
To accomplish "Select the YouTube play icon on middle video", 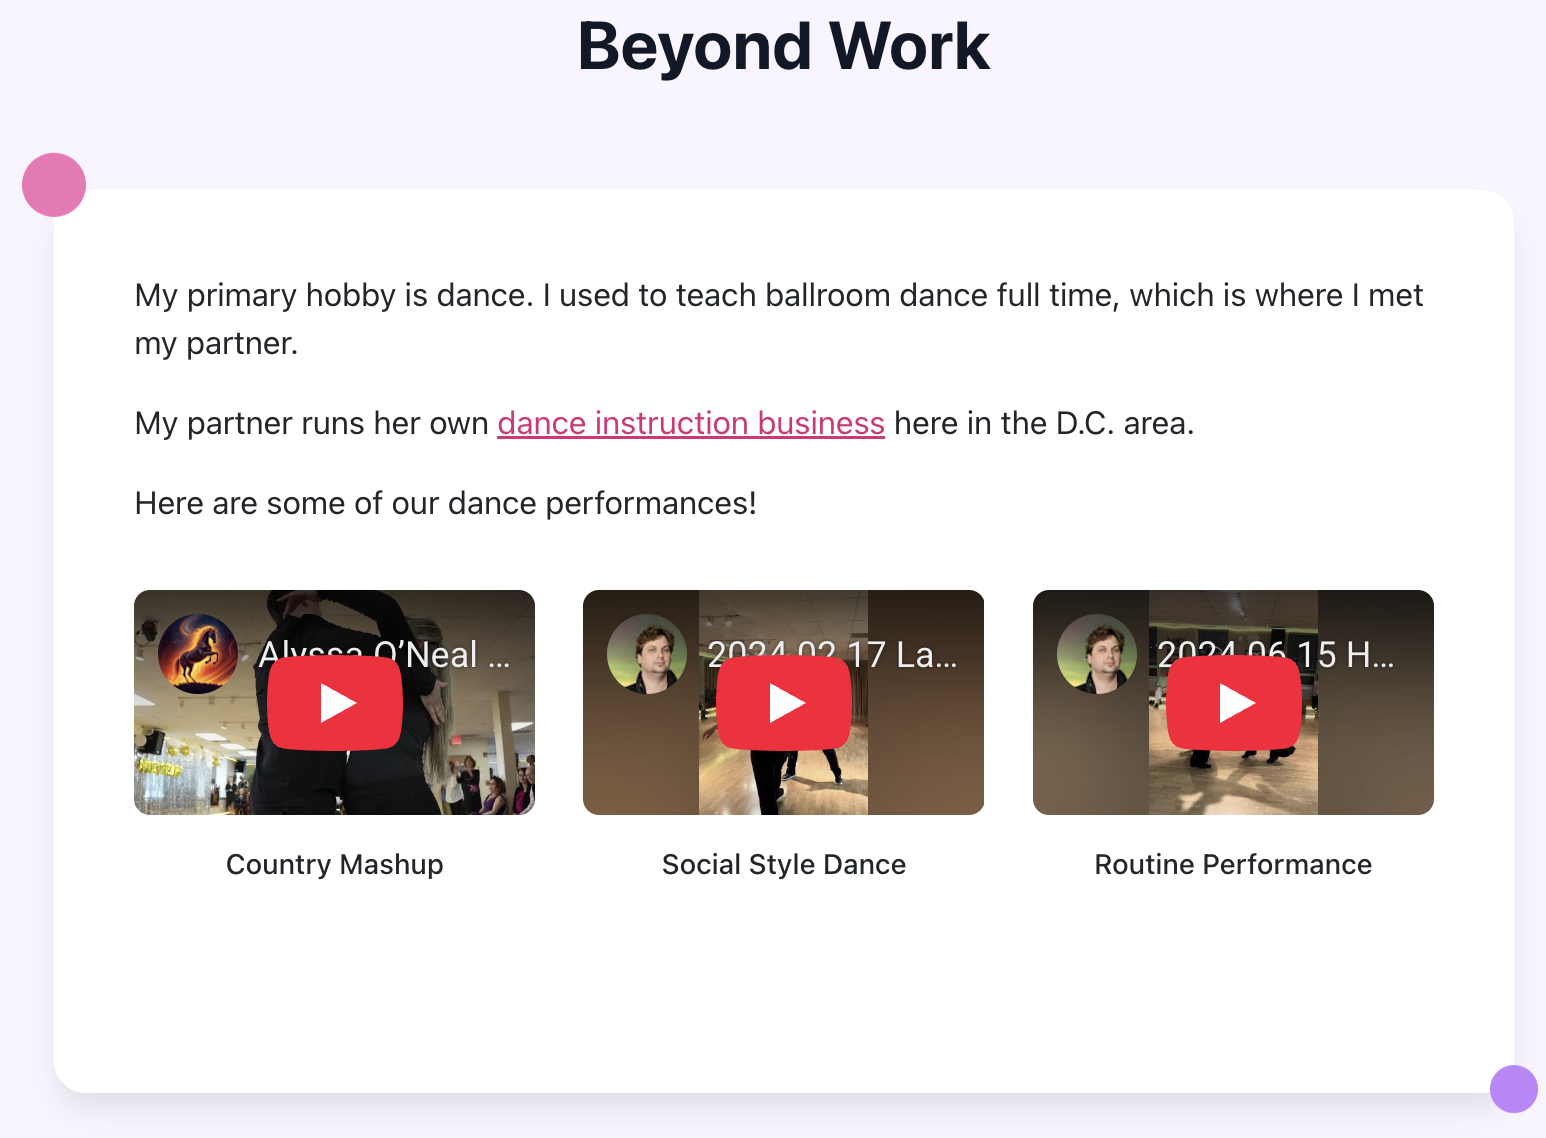I will 784,701.
